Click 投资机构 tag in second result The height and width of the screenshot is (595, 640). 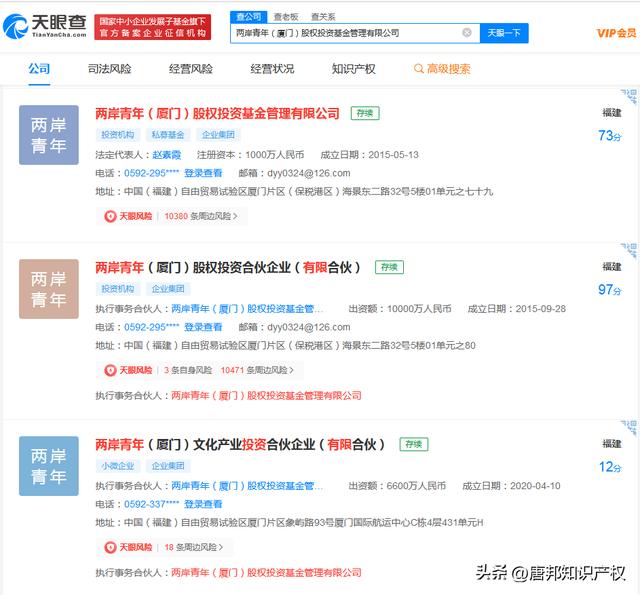[118, 289]
